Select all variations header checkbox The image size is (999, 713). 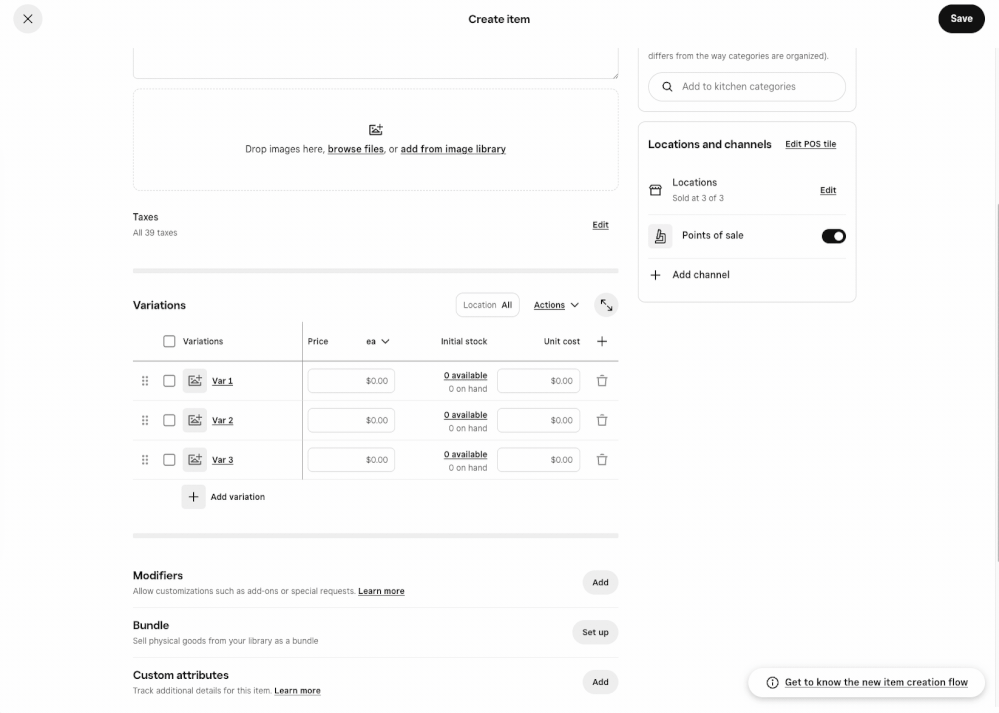coord(169,342)
